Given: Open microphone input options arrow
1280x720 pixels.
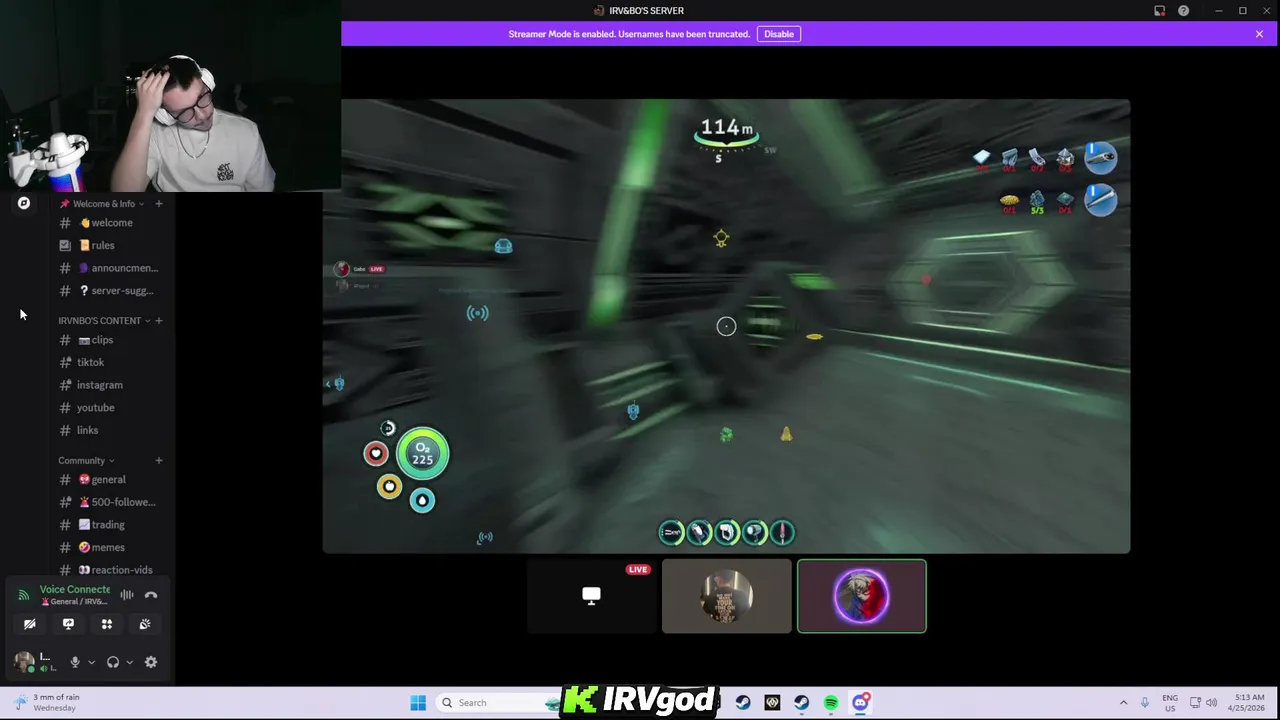Looking at the screenshot, I should pyautogui.click(x=91, y=662).
